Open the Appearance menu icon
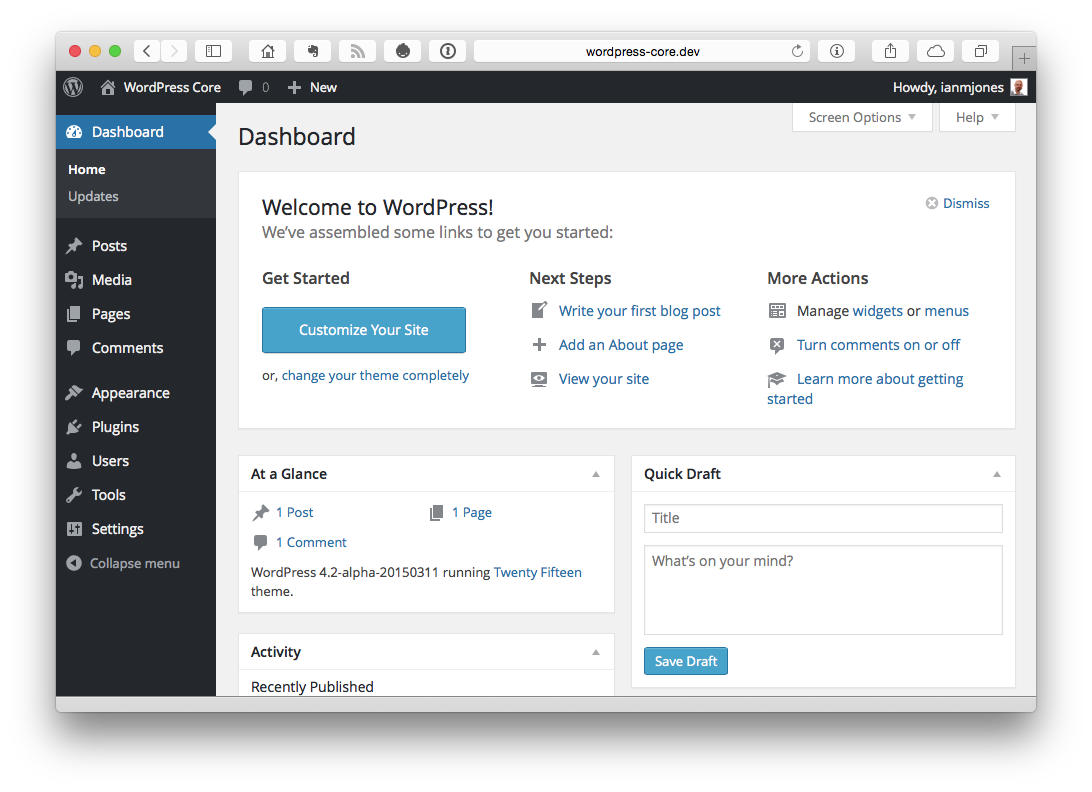 74,392
